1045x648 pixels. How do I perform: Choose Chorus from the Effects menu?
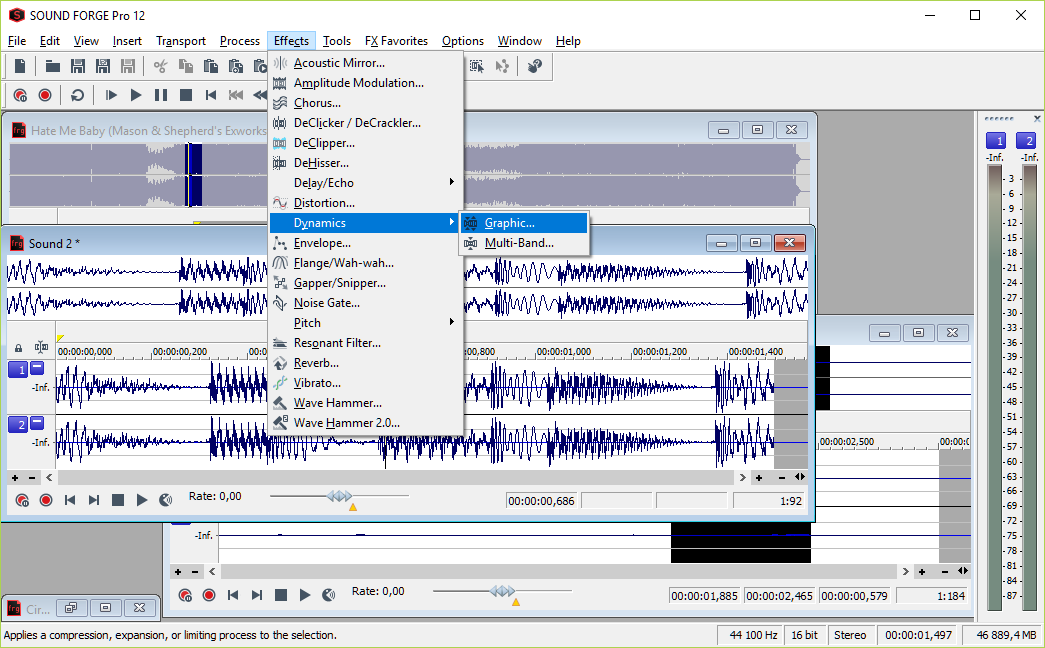click(366, 103)
